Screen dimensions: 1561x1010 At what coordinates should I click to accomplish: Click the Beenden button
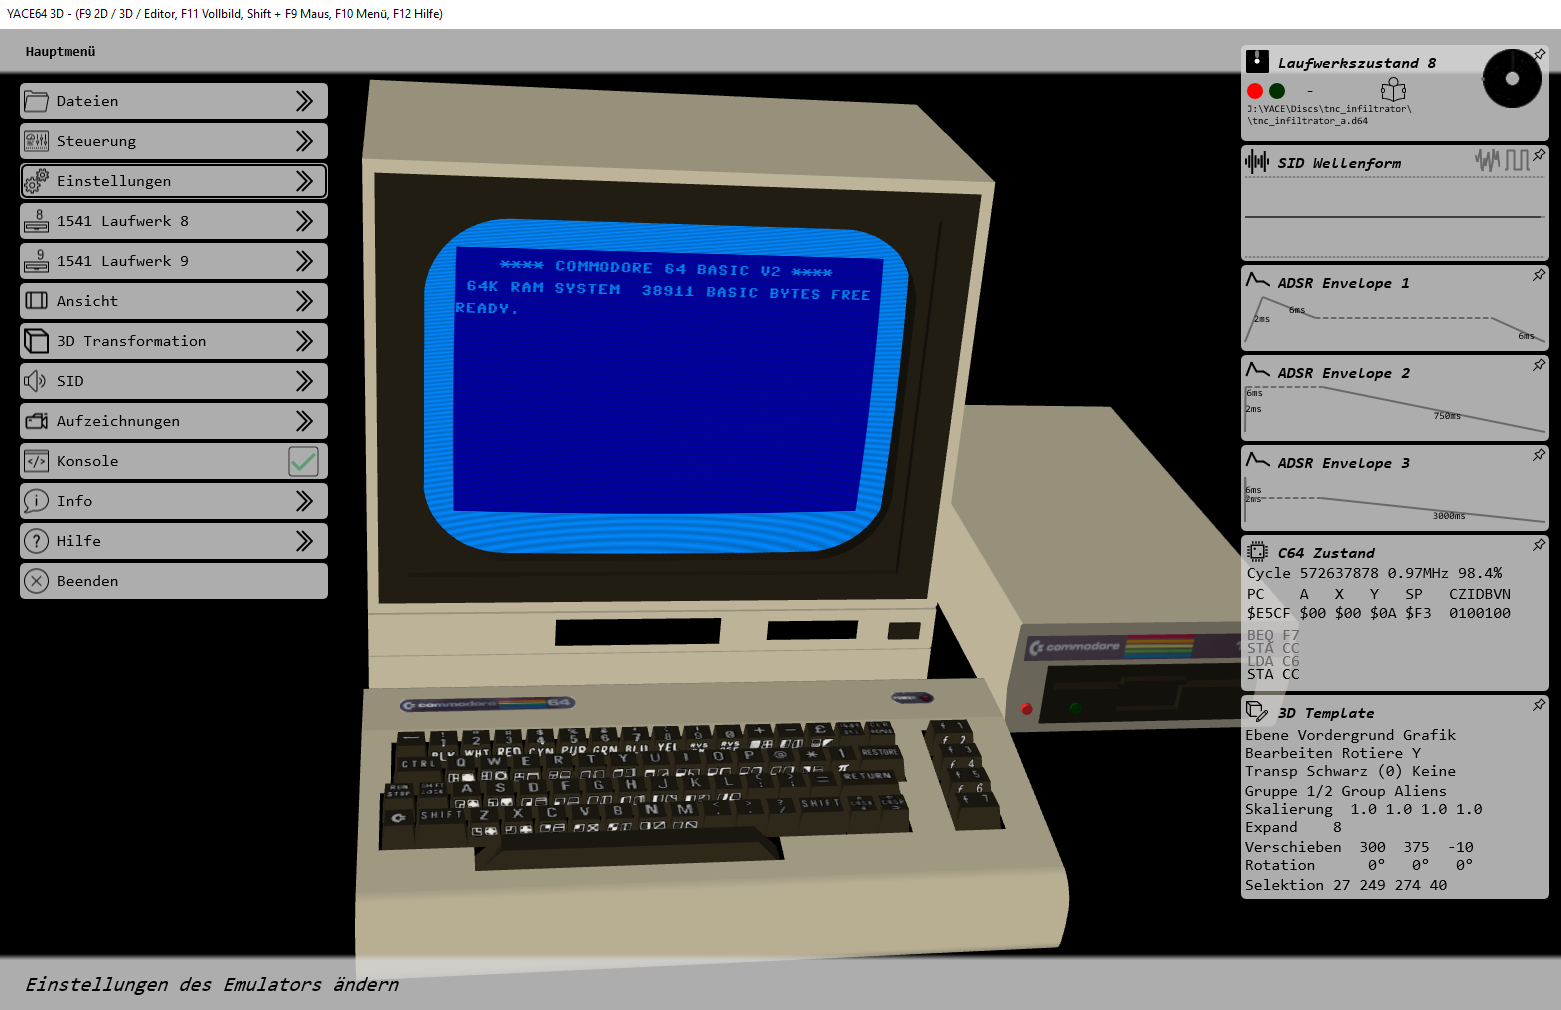point(174,581)
